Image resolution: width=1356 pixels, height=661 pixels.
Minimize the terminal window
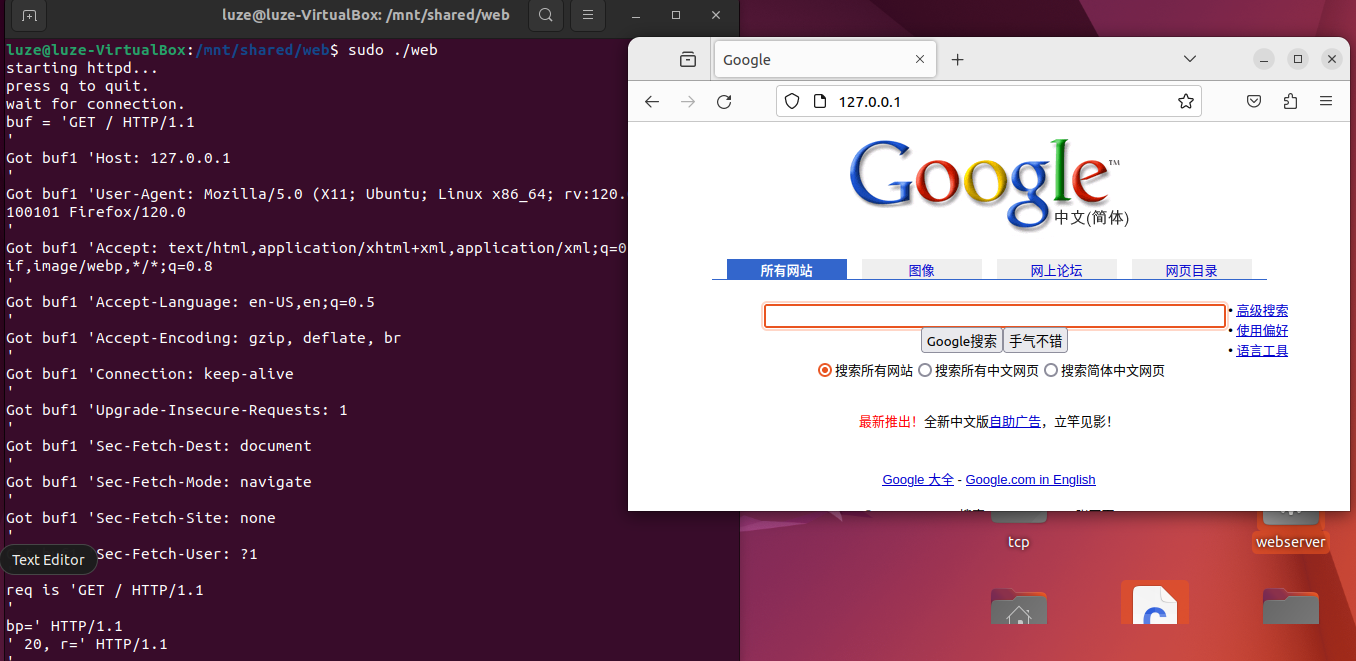(x=636, y=16)
